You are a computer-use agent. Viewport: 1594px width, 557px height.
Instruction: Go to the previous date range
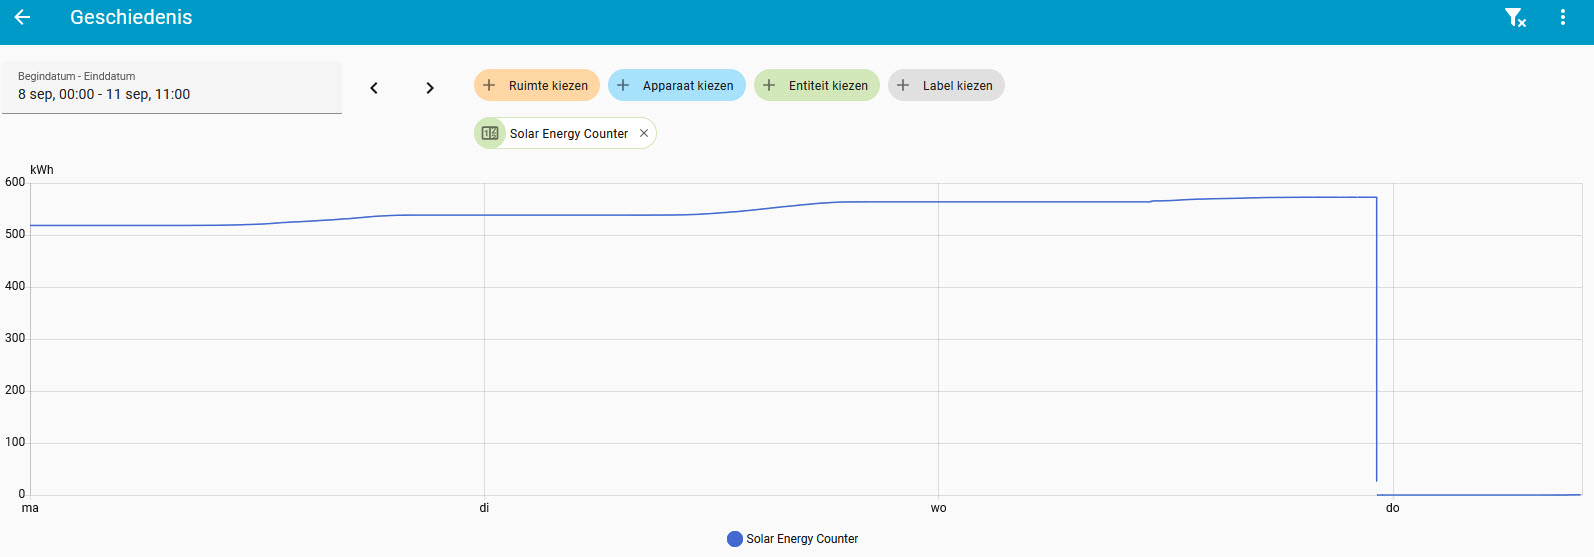pyautogui.click(x=374, y=88)
